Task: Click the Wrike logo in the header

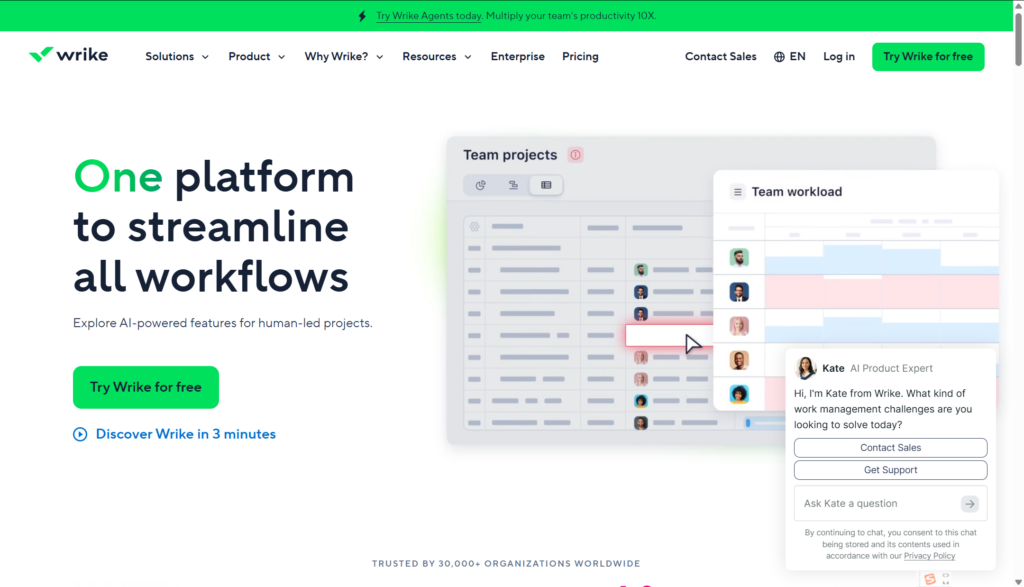Action: [68, 56]
